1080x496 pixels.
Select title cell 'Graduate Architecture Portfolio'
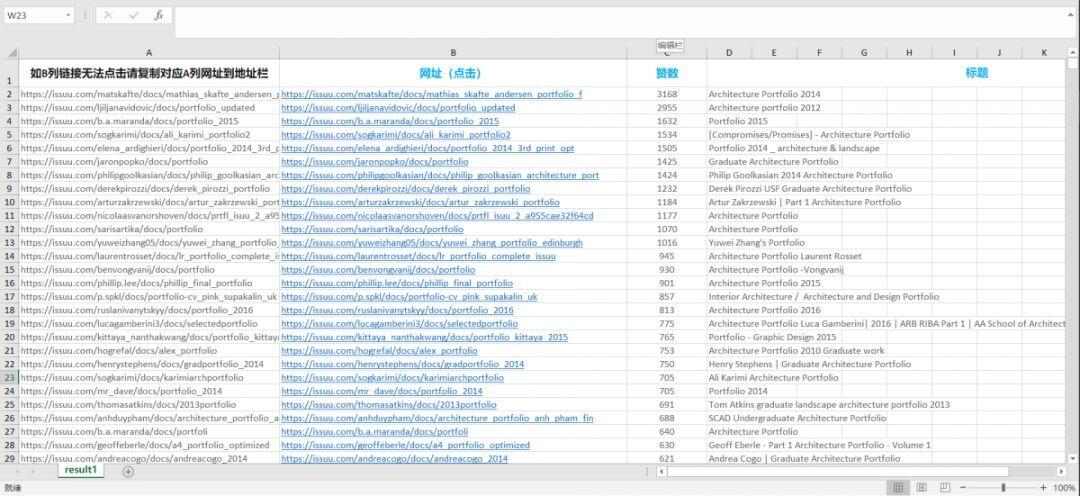click(773, 161)
